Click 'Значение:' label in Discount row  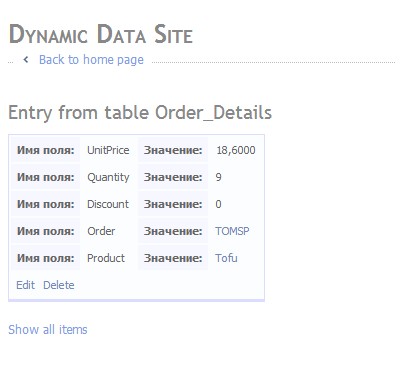tap(173, 204)
